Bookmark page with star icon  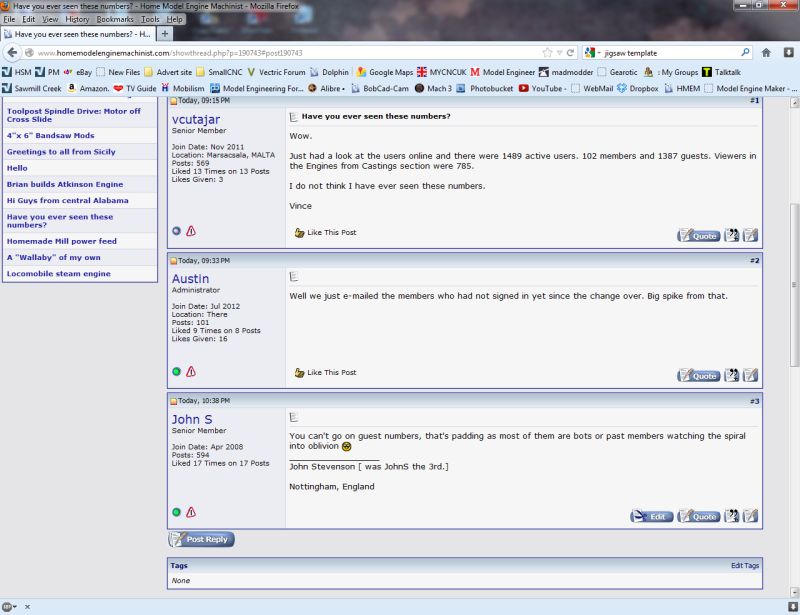[x=547, y=53]
